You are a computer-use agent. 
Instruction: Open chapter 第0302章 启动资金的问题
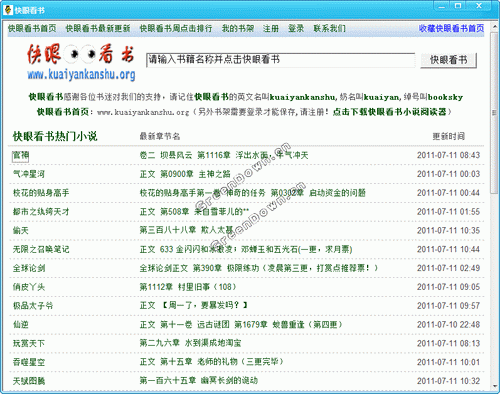pos(253,193)
